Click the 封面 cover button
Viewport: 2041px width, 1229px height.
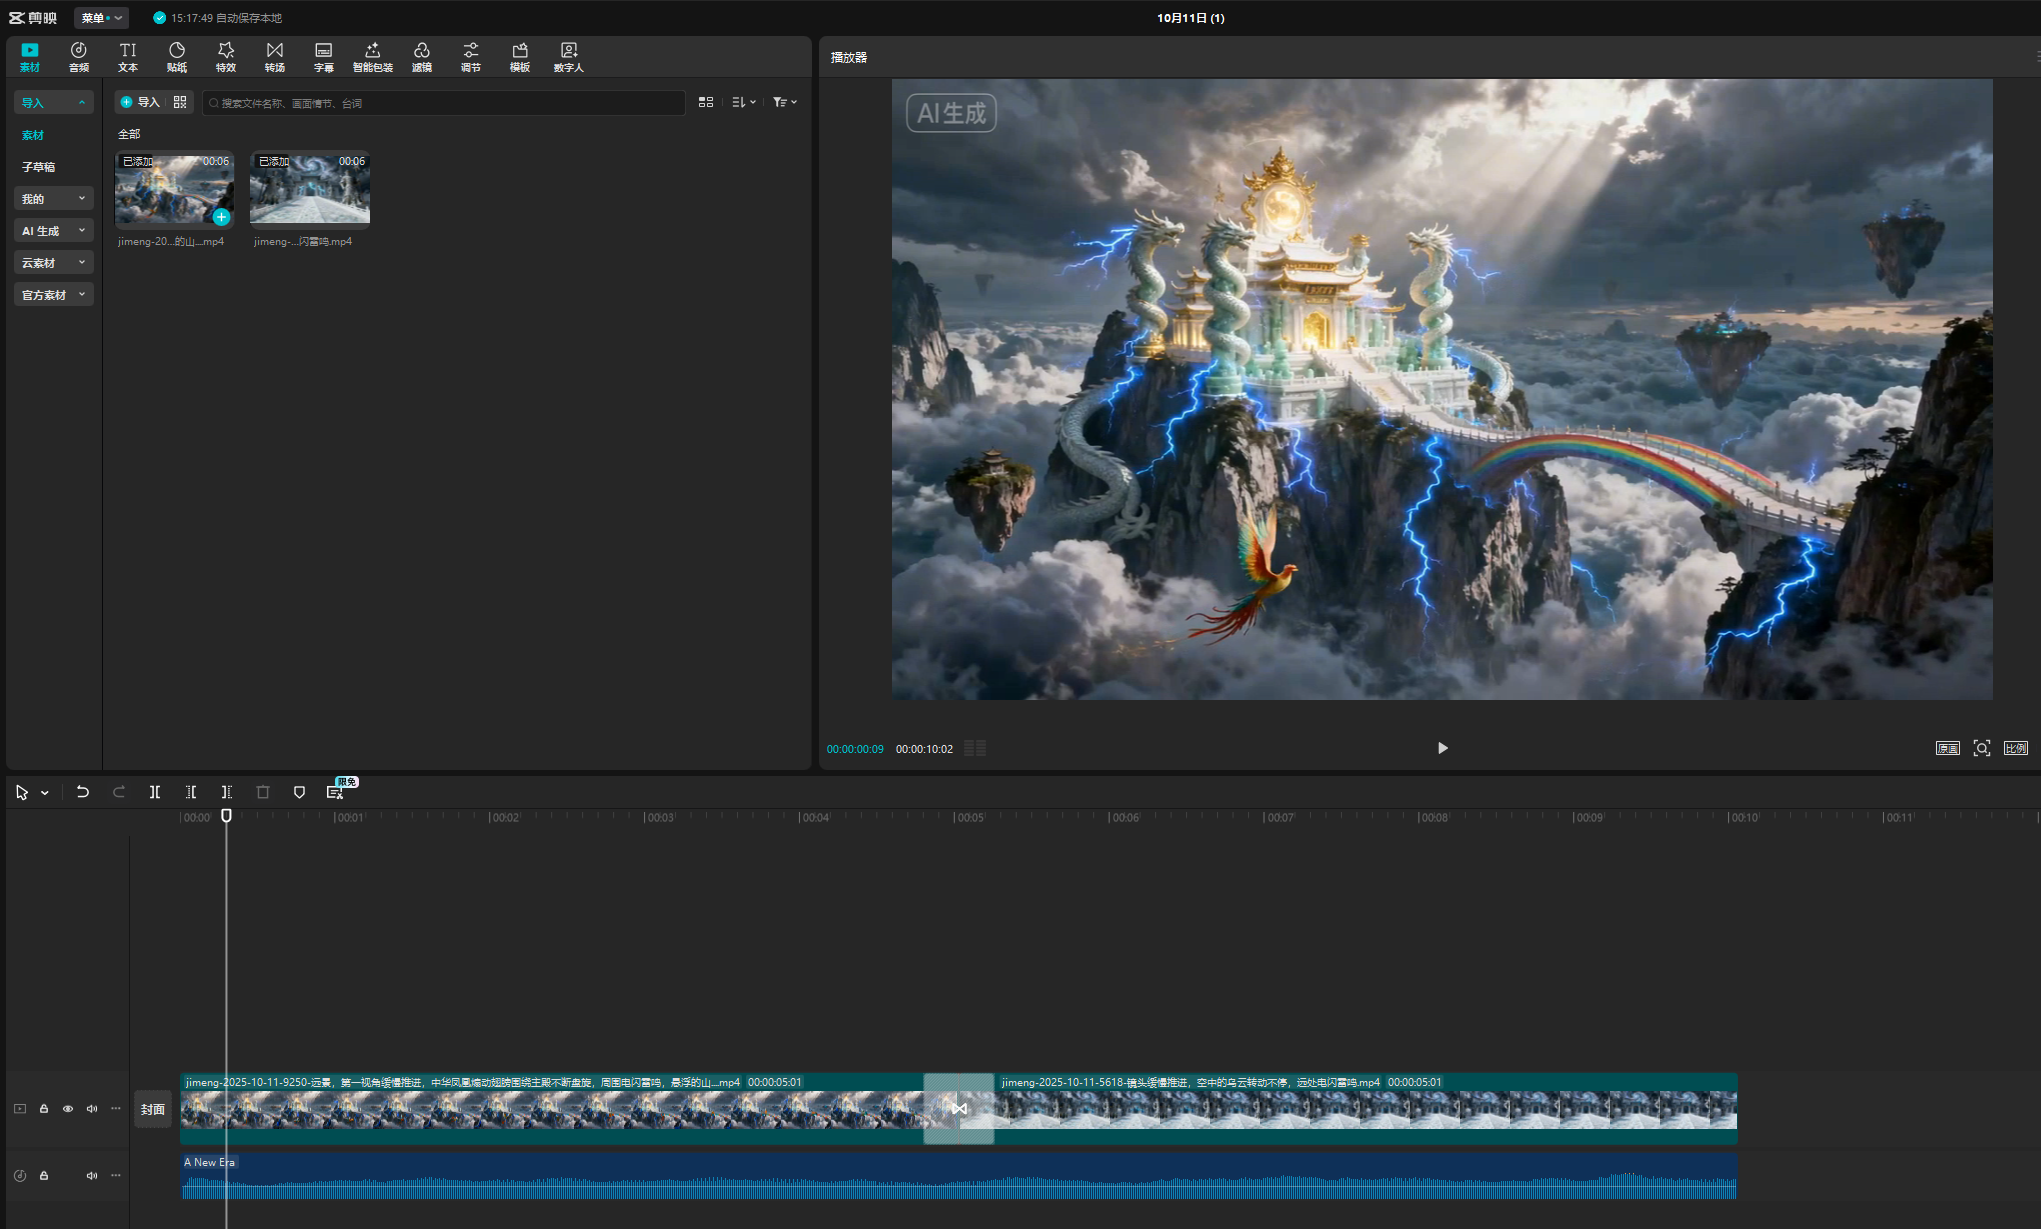point(153,1109)
